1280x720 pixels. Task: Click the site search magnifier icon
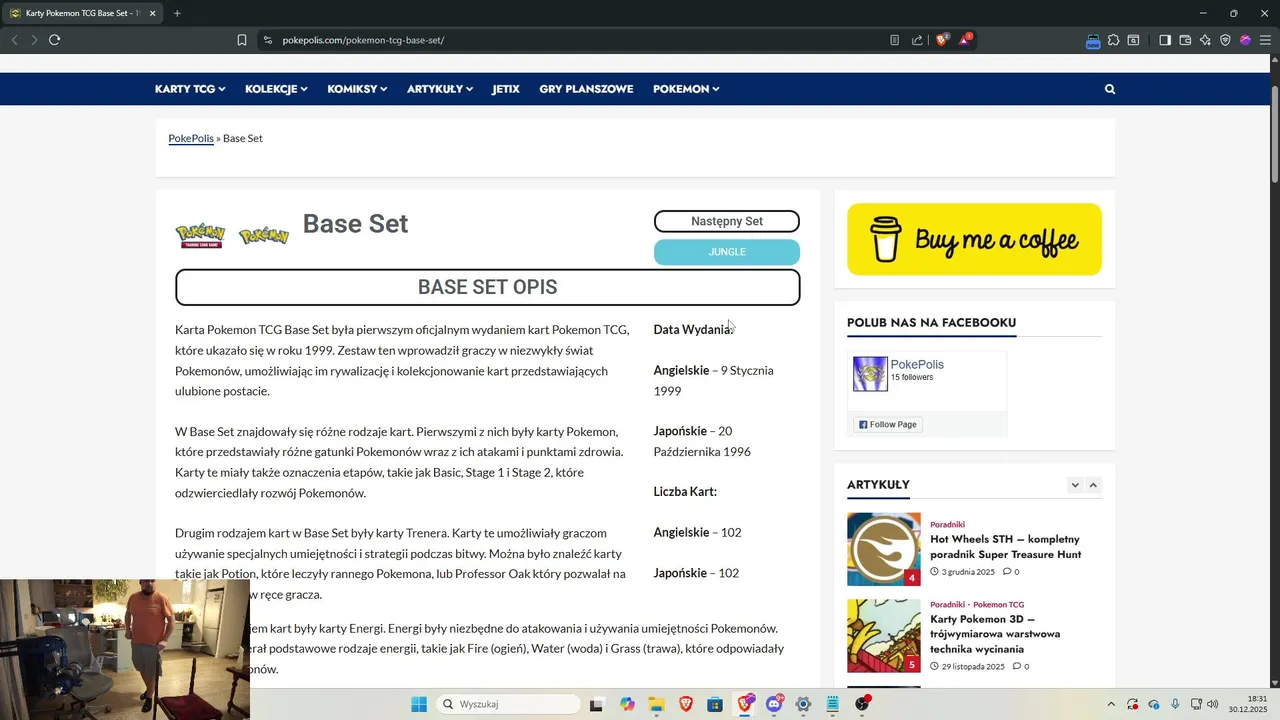click(x=1110, y=89)
